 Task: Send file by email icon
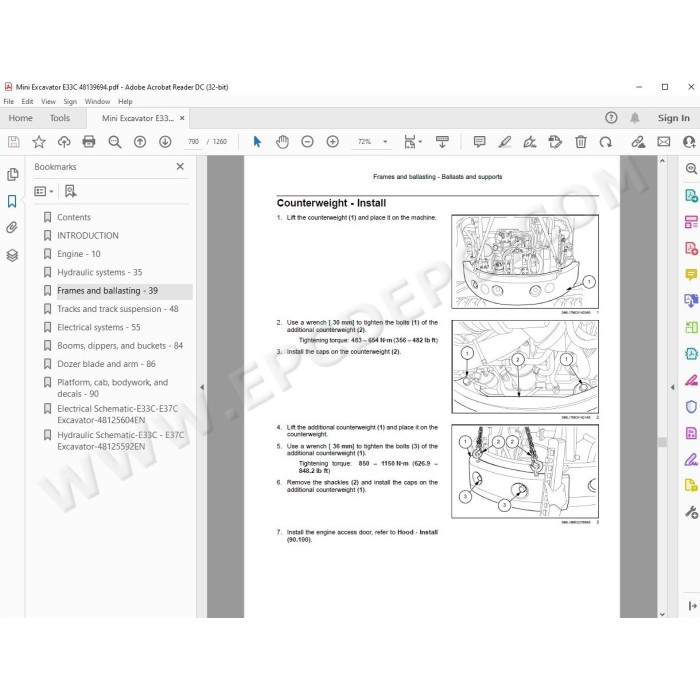(x=664, y=142)
